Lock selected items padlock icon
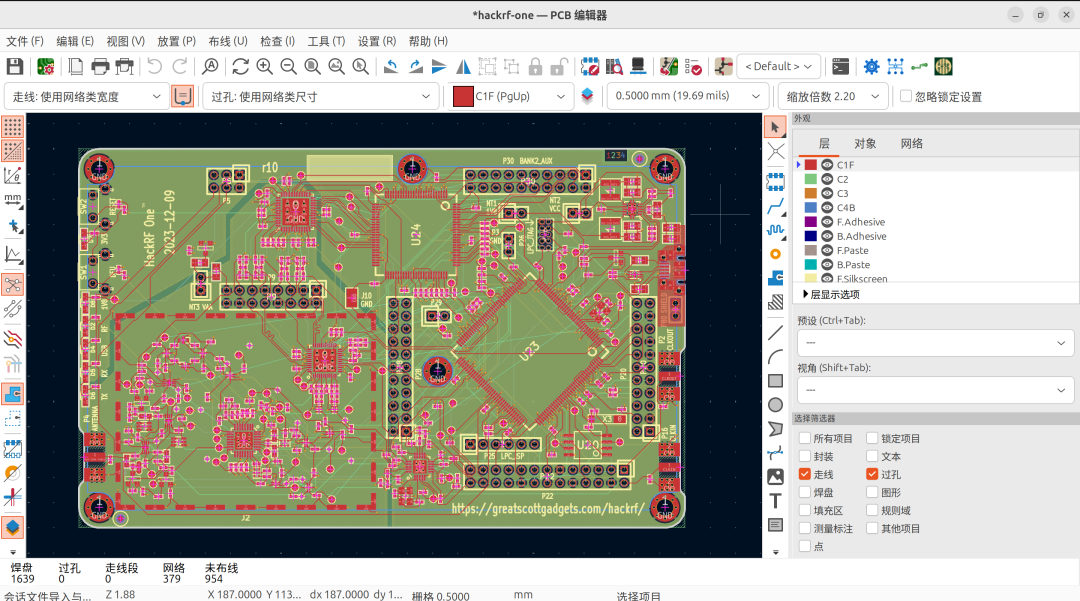 click(x=535, y=67)
